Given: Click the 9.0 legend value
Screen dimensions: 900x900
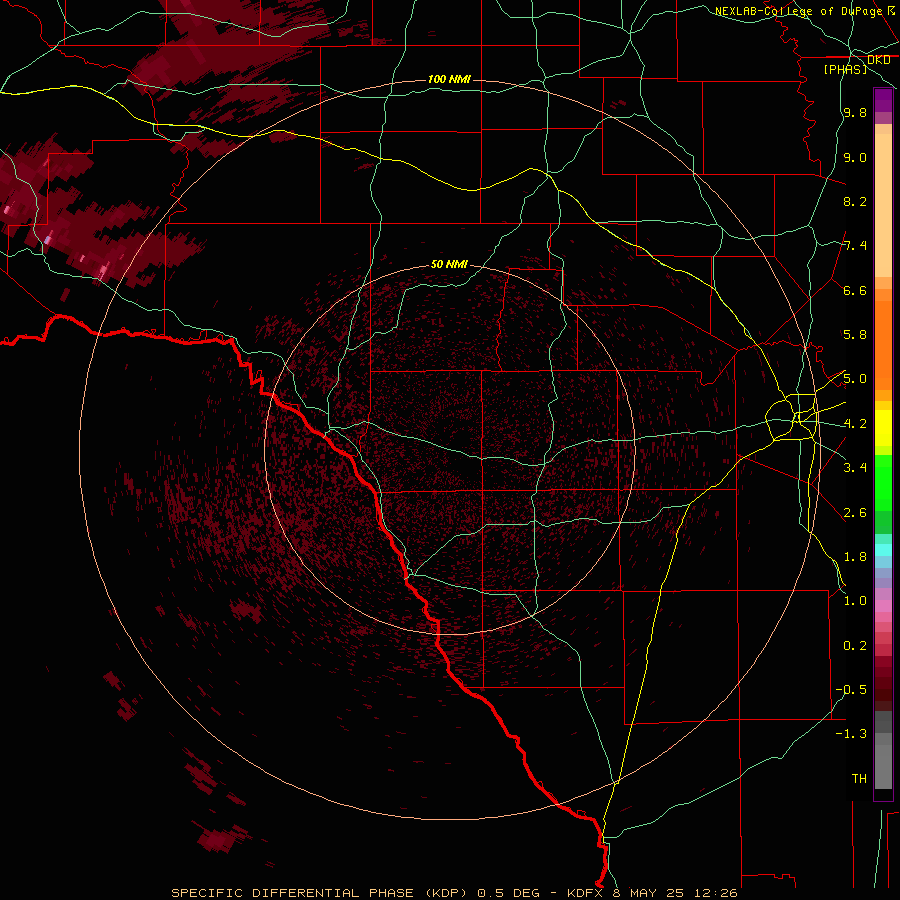Looking at the screenshot, I should tap(855, 158).
